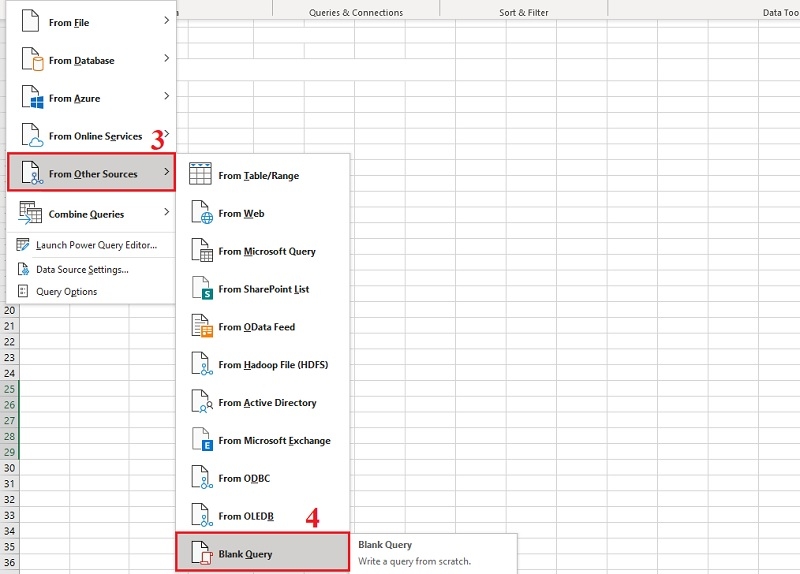Click the From Web globe icon
This screenshot has height=574, width=800.
[202, 212]
